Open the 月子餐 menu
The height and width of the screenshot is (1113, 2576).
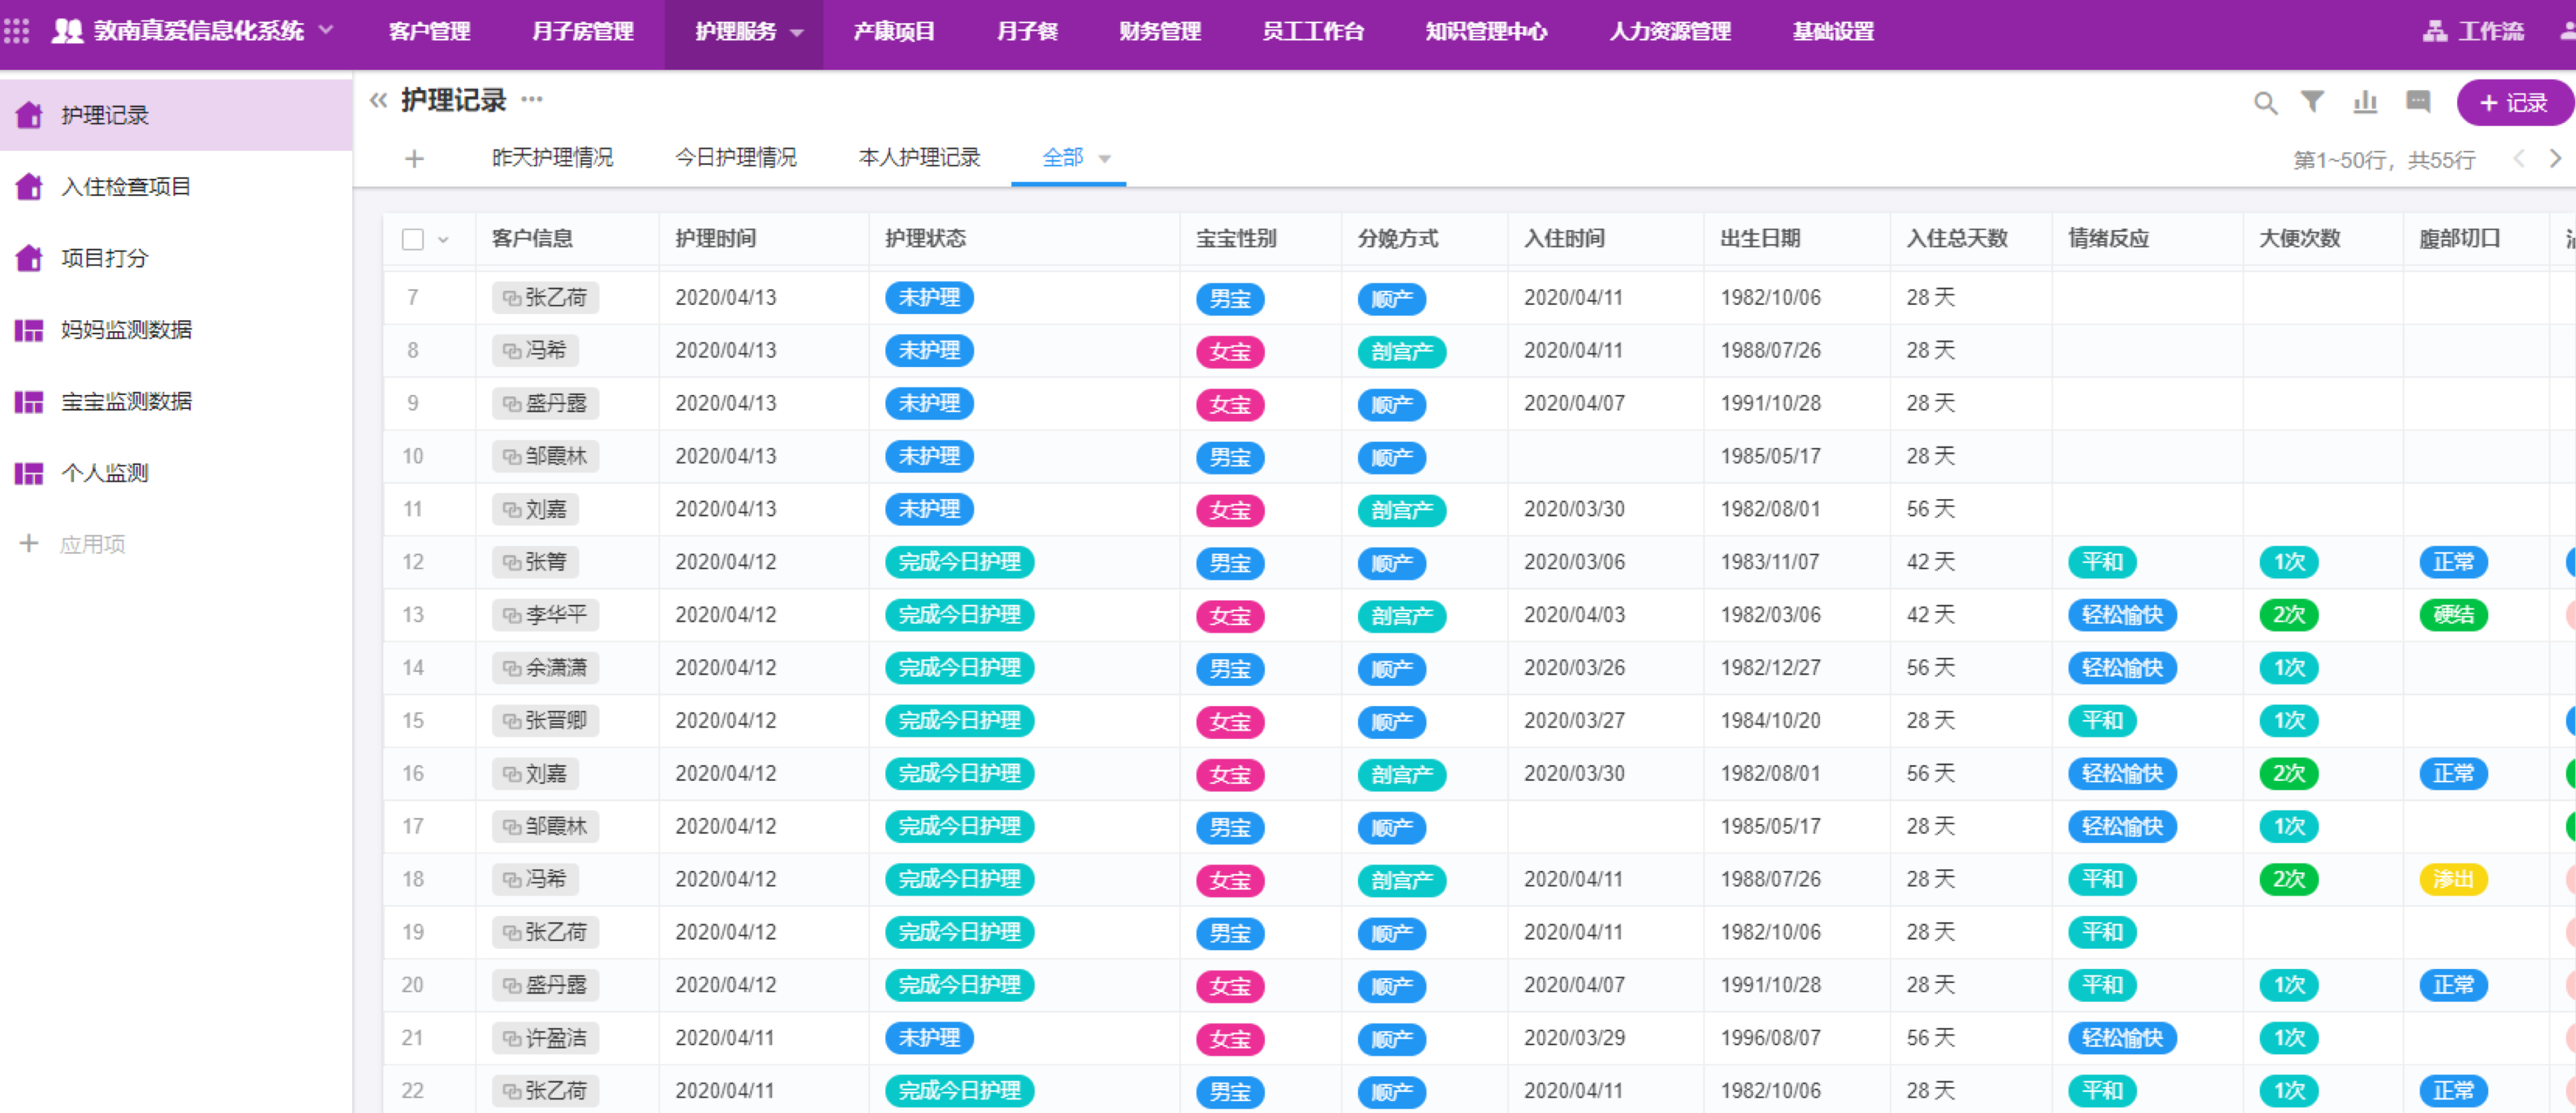point(1027,31)
